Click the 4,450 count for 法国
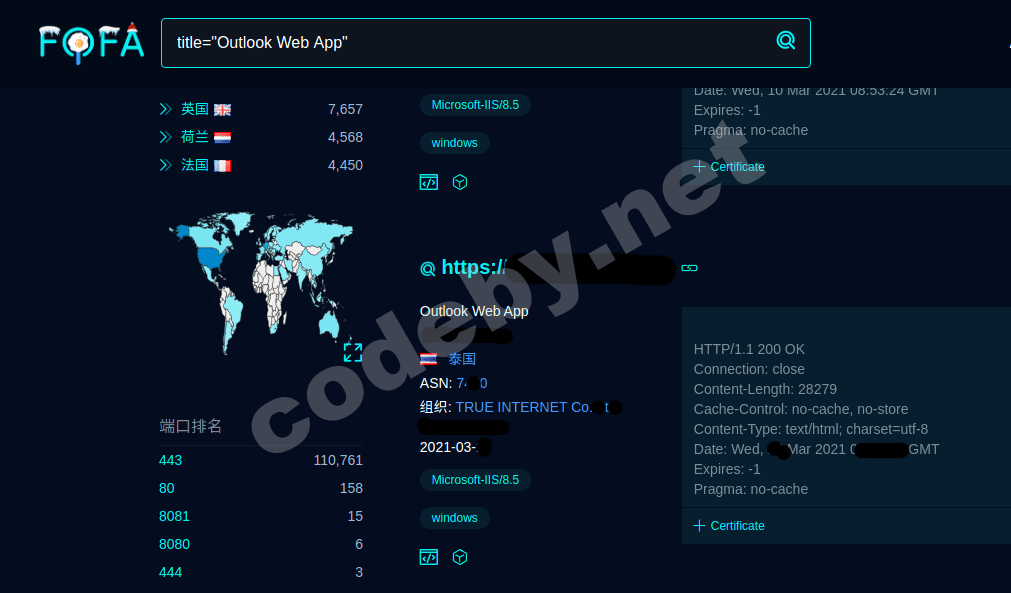The image size is (1011, 593). (x=345, y=165)
